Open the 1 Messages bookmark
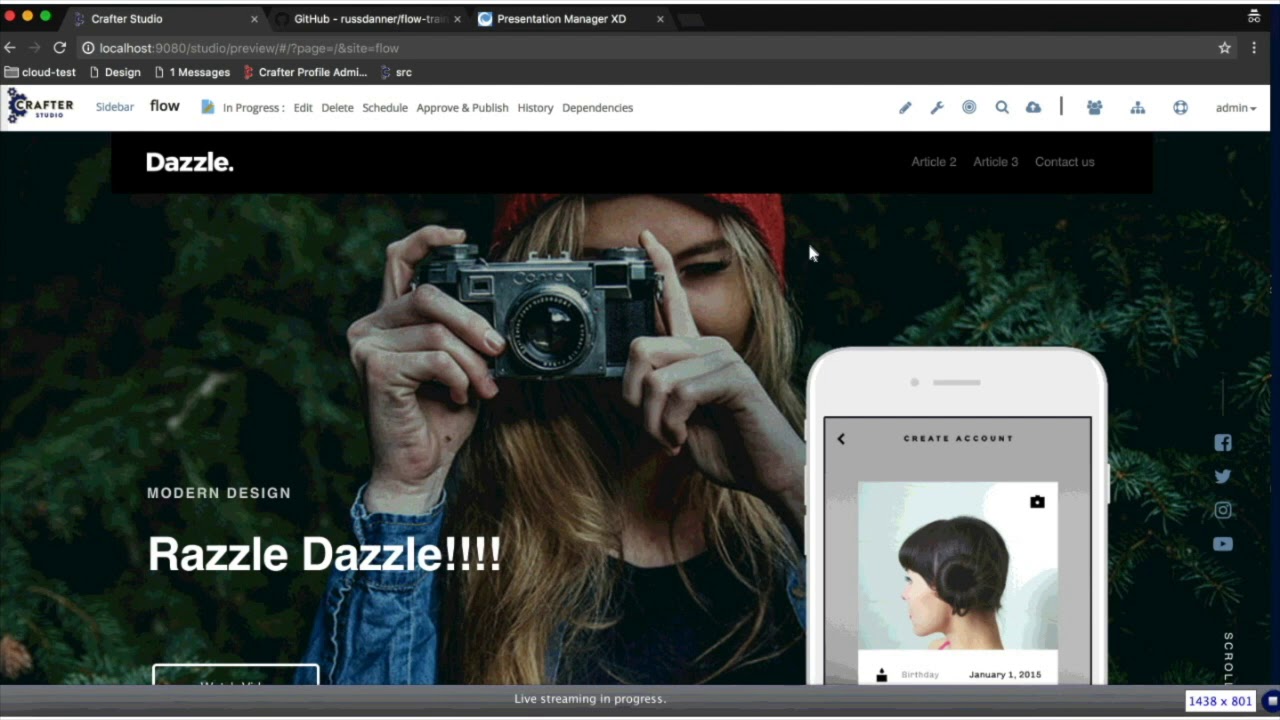 click(x=192, y=72)
